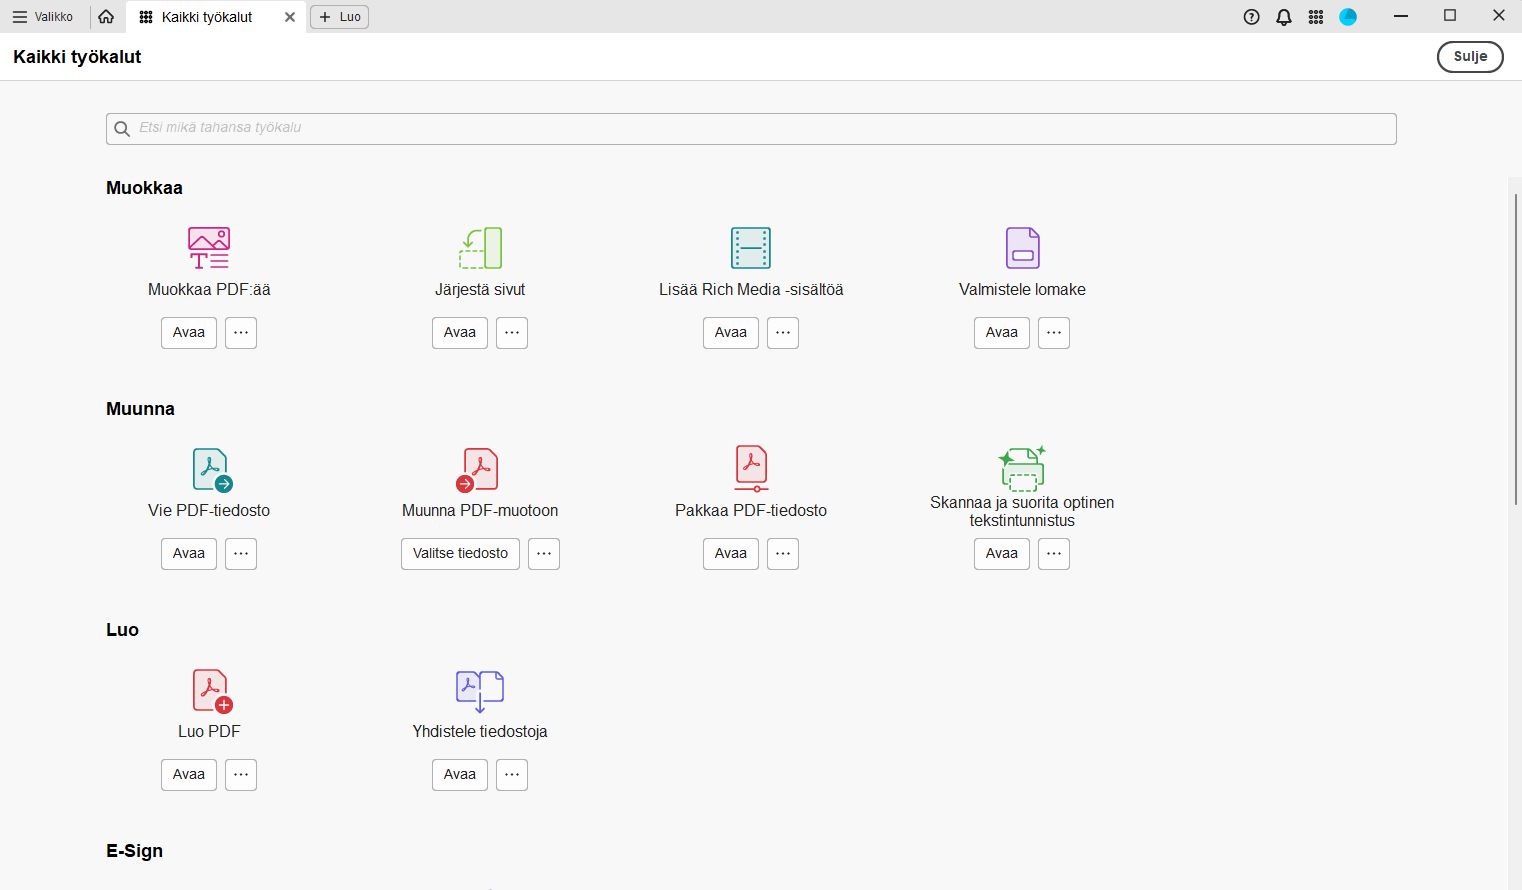Viewport: 1522px width, 890px height.
Task: Click the Luo PDF label
Action: point(209,732)
